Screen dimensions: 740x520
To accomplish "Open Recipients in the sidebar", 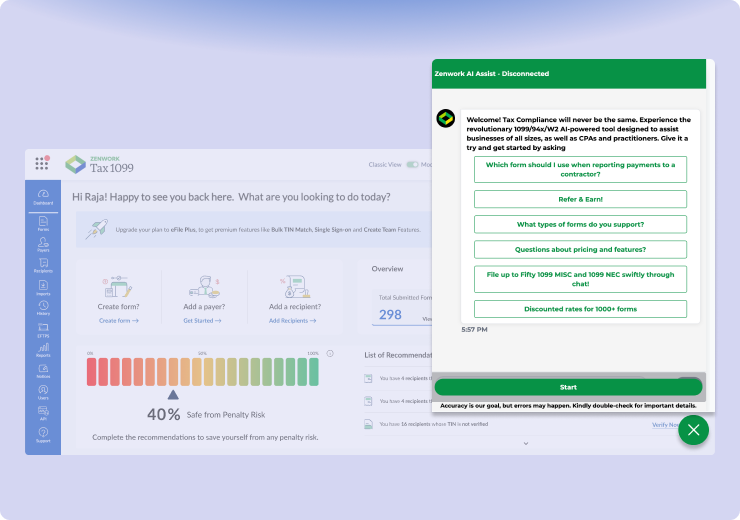I will [43, 266].
